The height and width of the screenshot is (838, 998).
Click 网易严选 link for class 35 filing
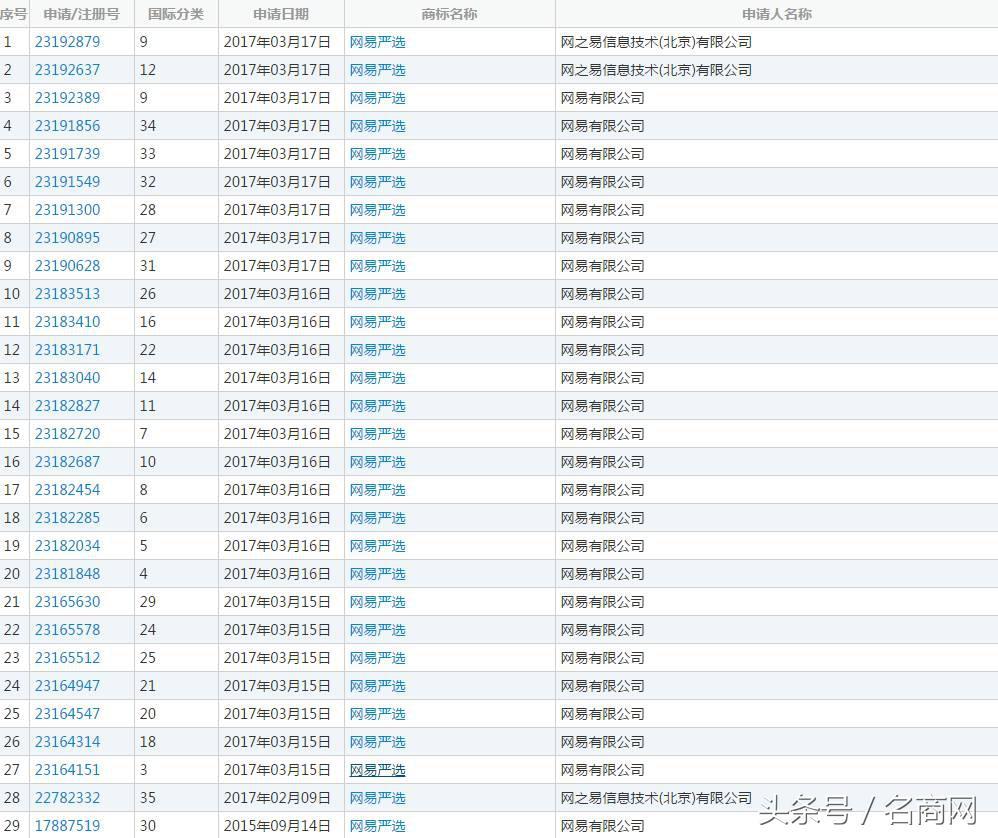[x=378, y=798]
